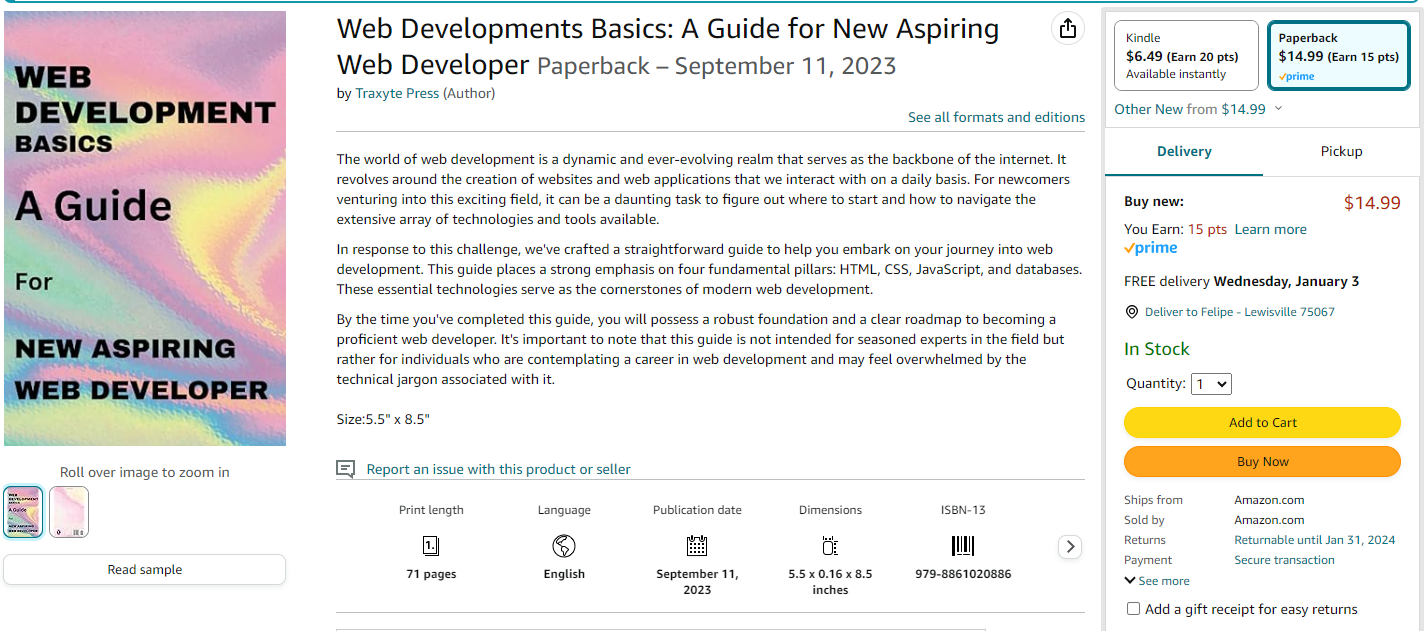Select the front cover thumbnail
Image resolution: width=1425 pixels, height=631 pixels.
click(23, 512)
